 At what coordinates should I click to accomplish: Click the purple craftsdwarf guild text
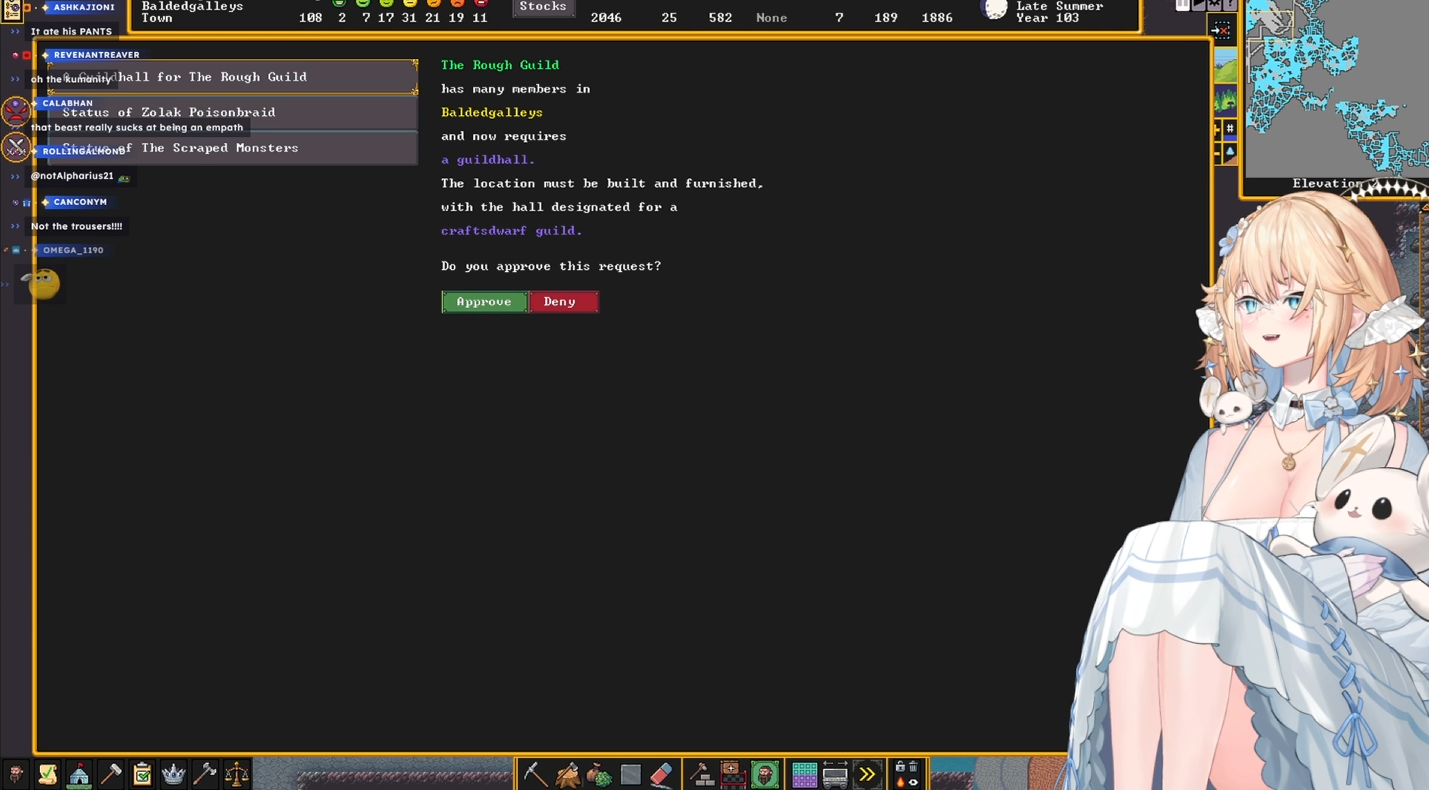coord(511,231)
